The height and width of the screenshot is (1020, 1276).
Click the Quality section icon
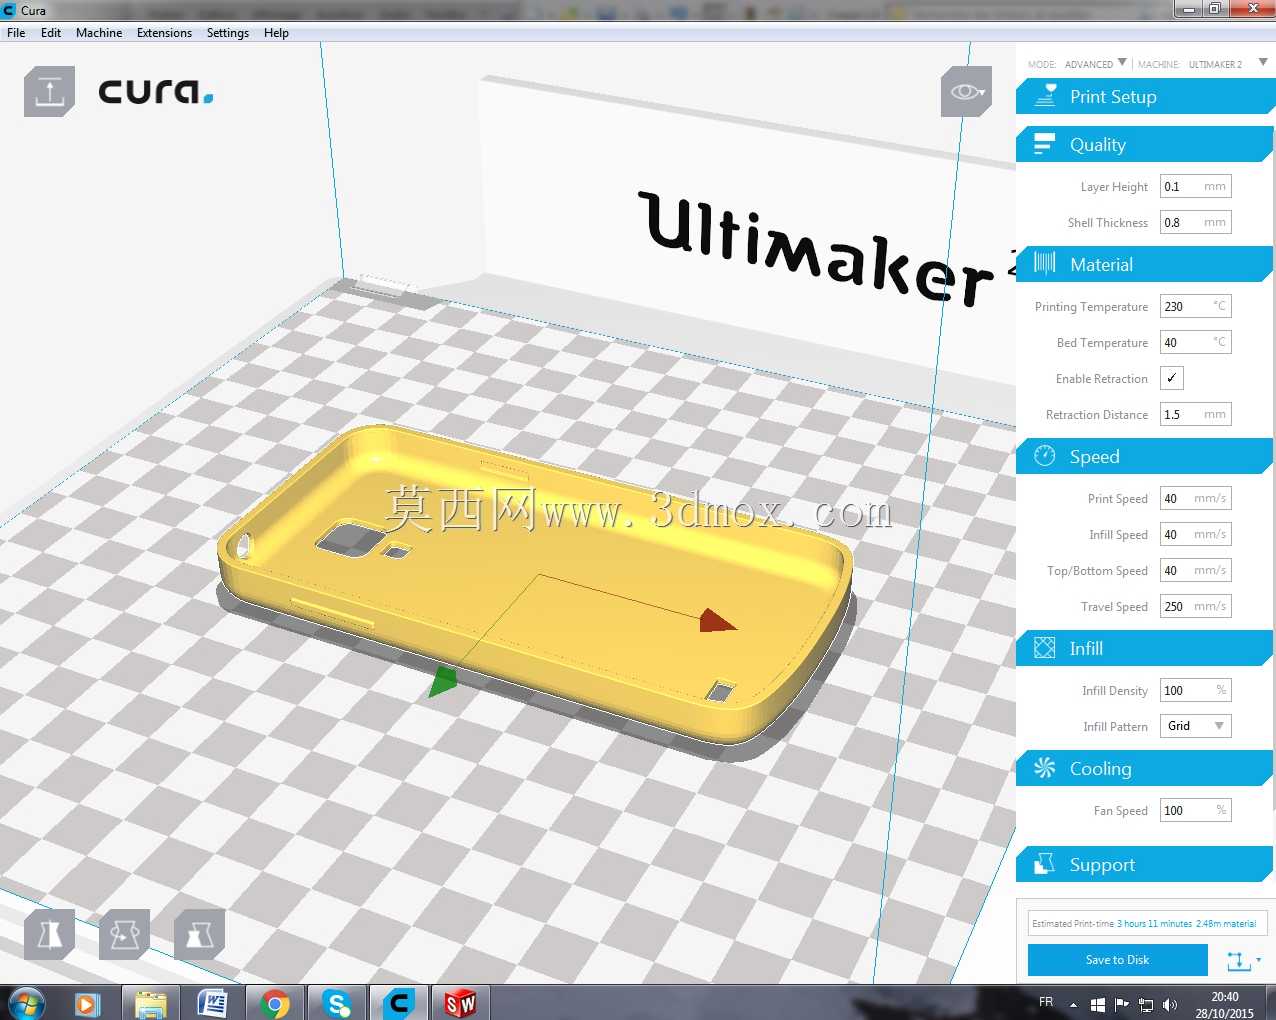[1044, 144]
